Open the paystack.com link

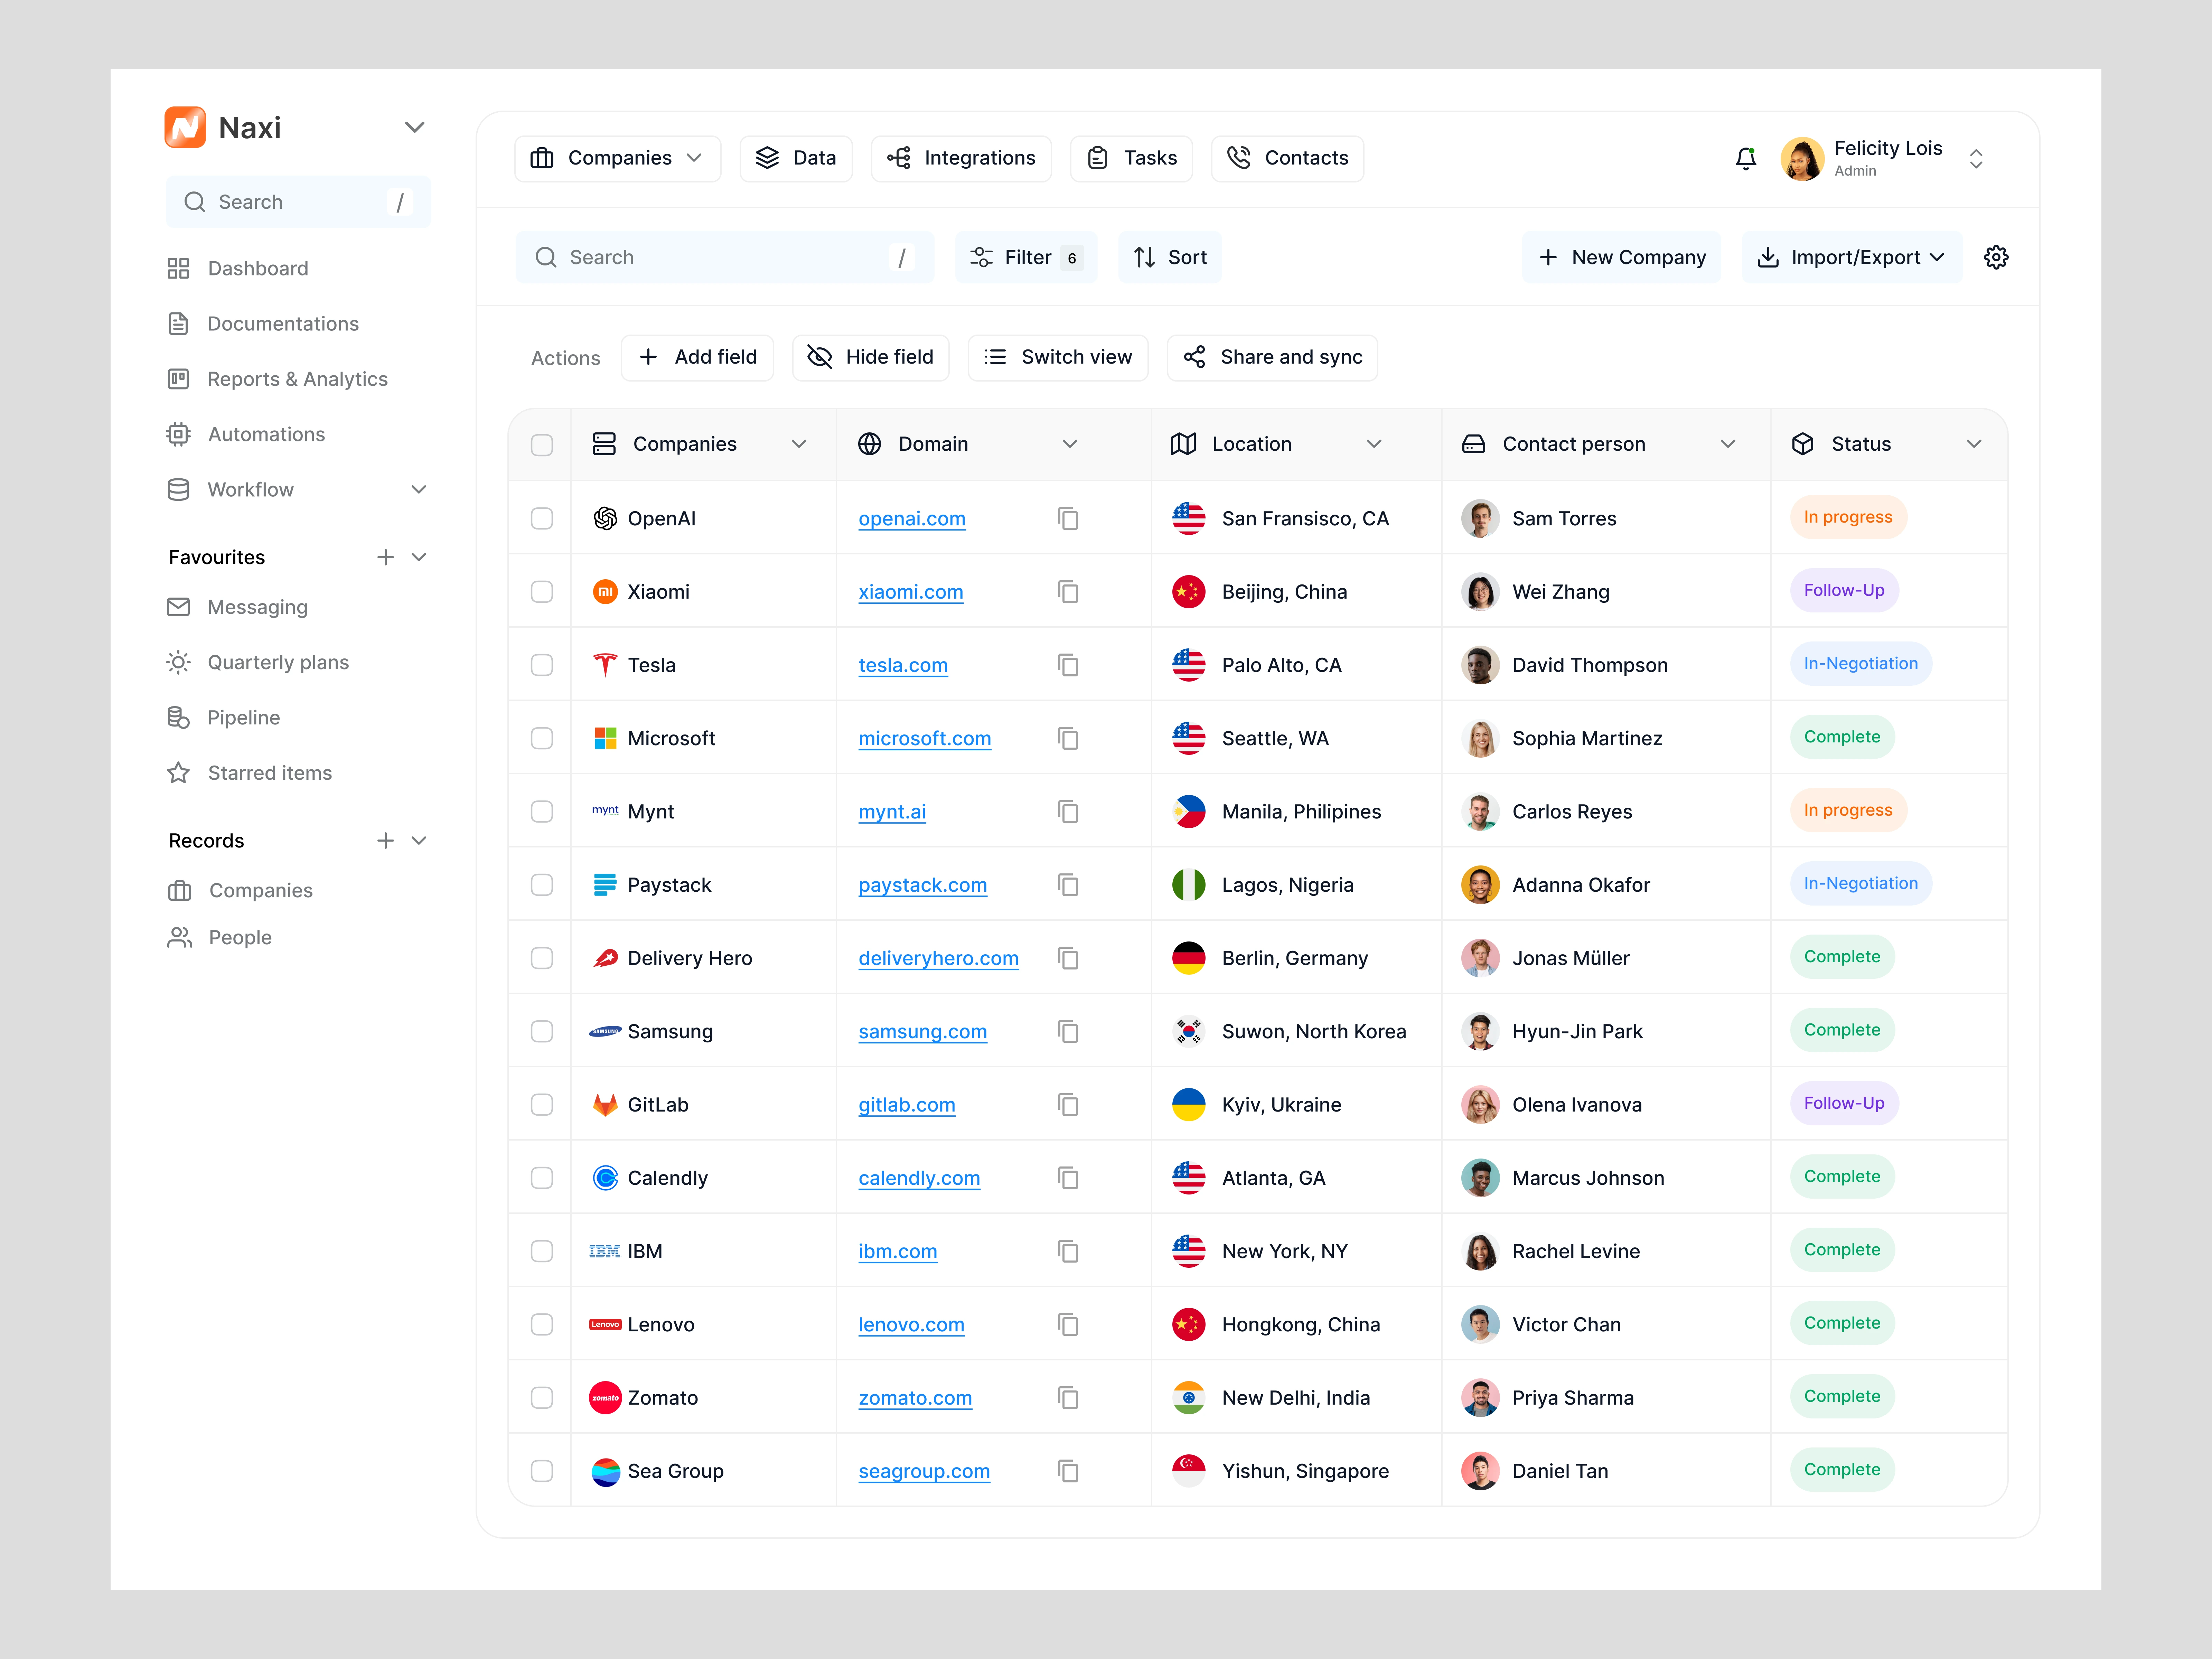pos(922,885)
